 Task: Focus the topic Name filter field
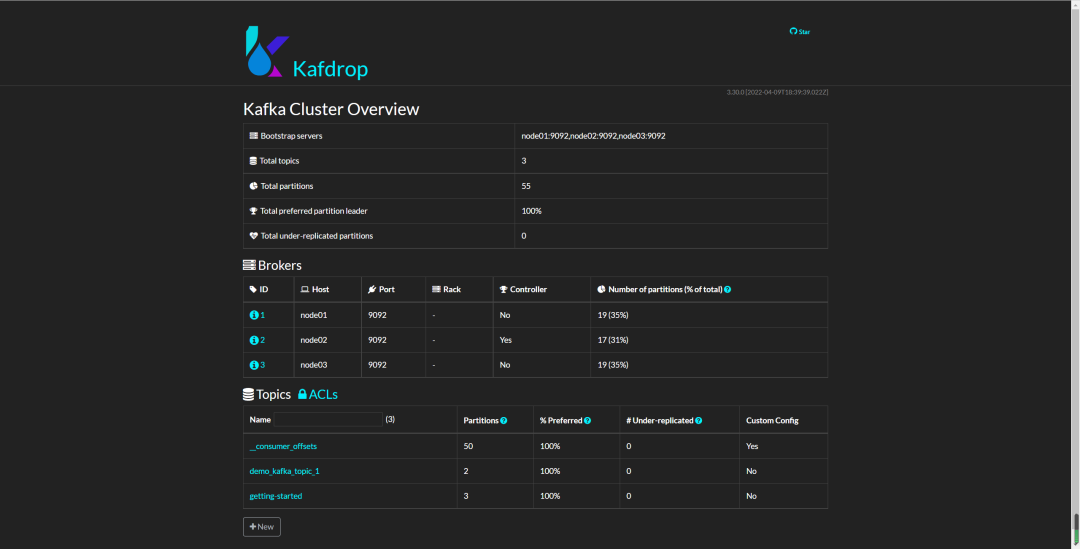(328, 419)
